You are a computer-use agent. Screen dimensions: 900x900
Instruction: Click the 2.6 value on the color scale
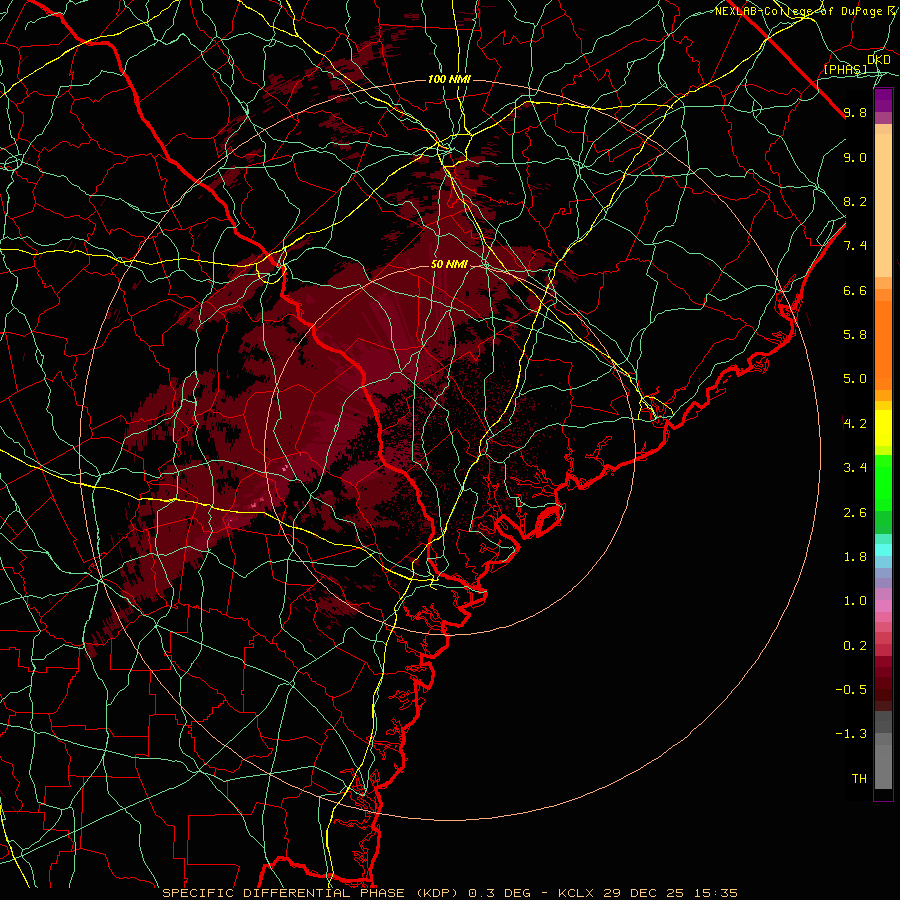coord(855,513)
